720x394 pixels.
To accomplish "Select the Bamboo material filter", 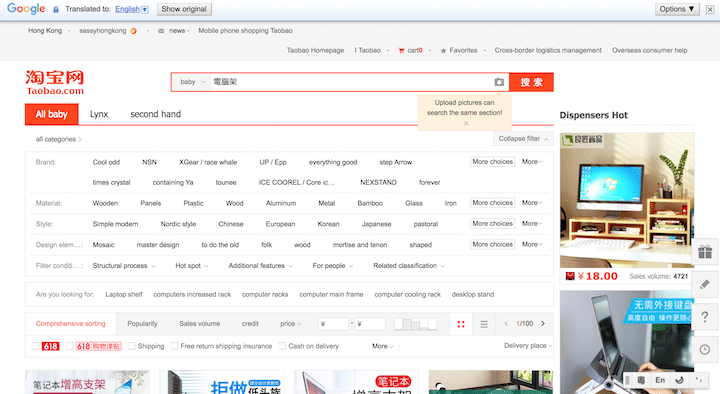I will [x=370, y=203].
